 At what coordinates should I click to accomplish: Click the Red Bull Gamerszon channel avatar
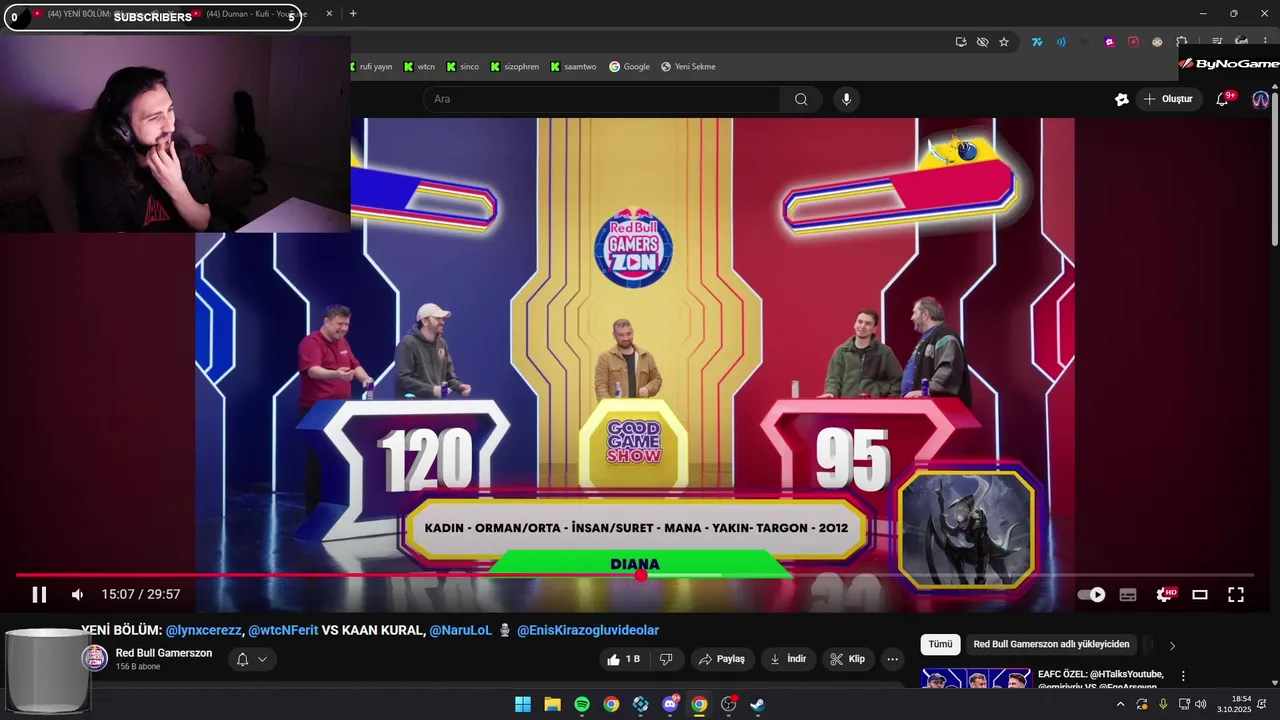click(x=95, y=658)
